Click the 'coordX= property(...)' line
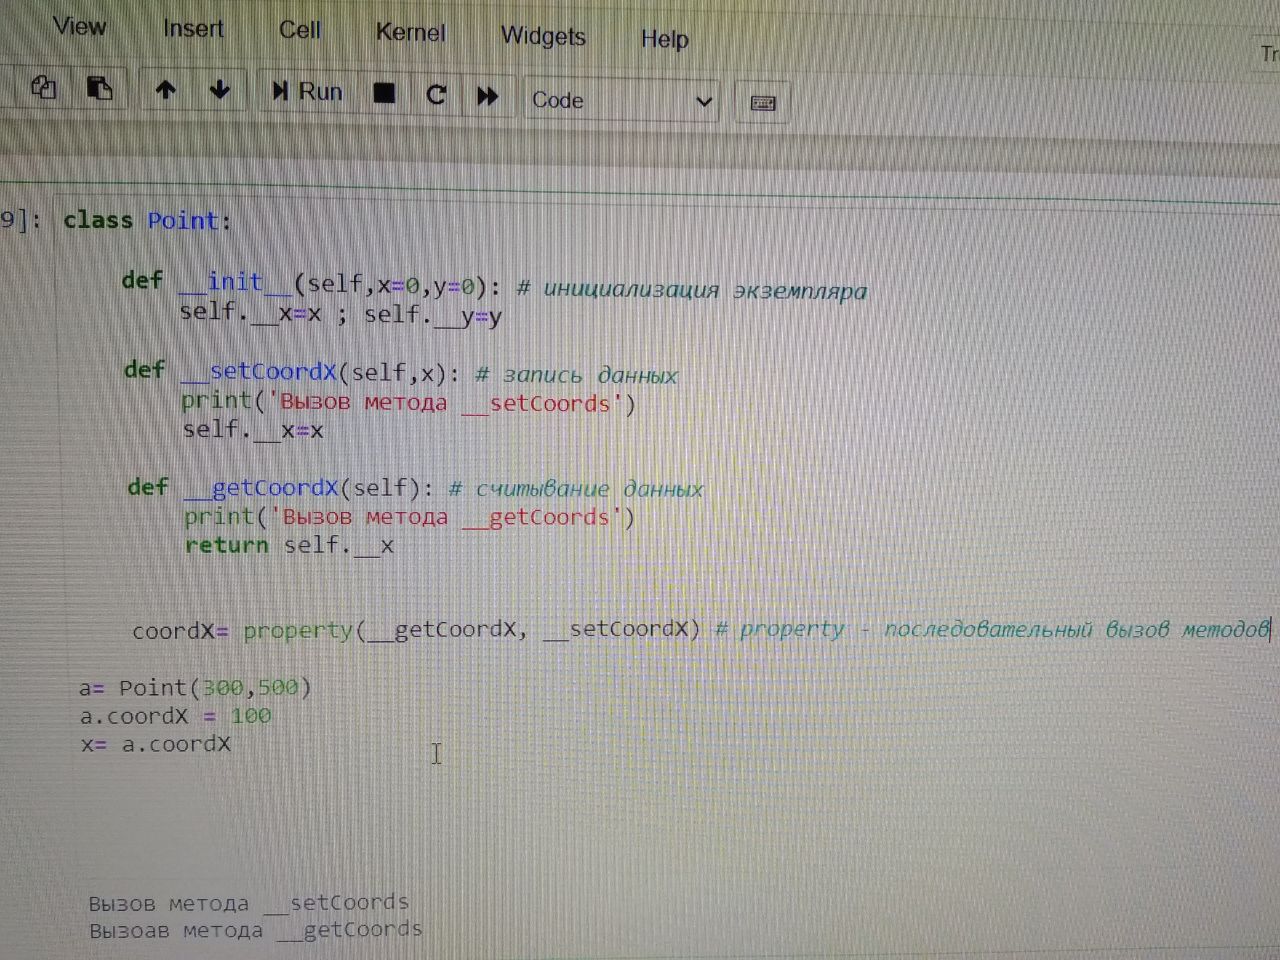Image resolution: width=1280 pixels, height=960 pixels. 701,630
